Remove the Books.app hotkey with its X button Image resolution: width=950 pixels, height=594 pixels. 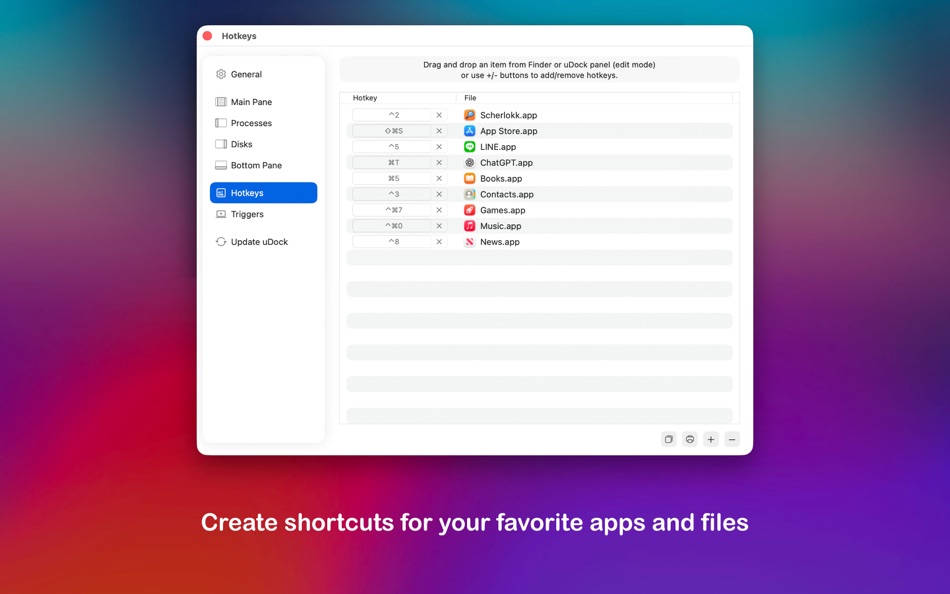tap(438, 178)
